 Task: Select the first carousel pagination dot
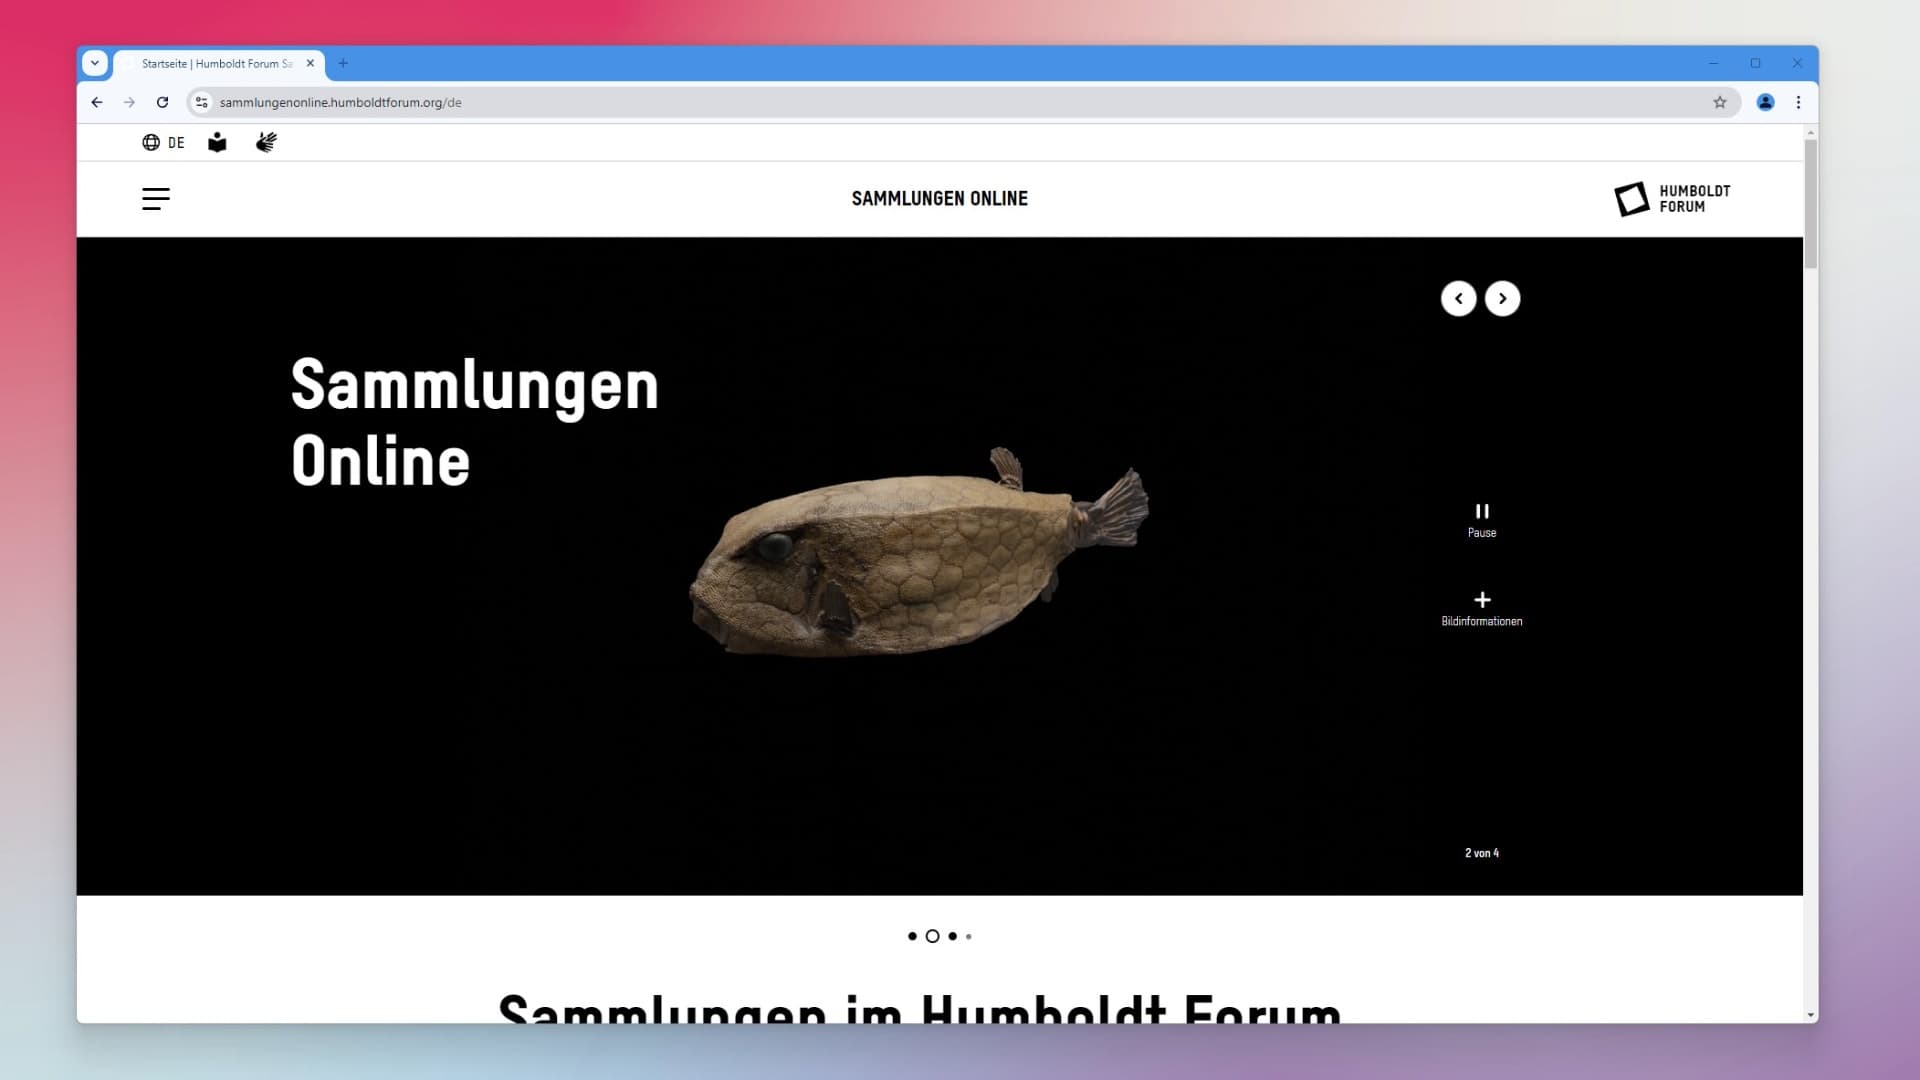click(912, 937)
